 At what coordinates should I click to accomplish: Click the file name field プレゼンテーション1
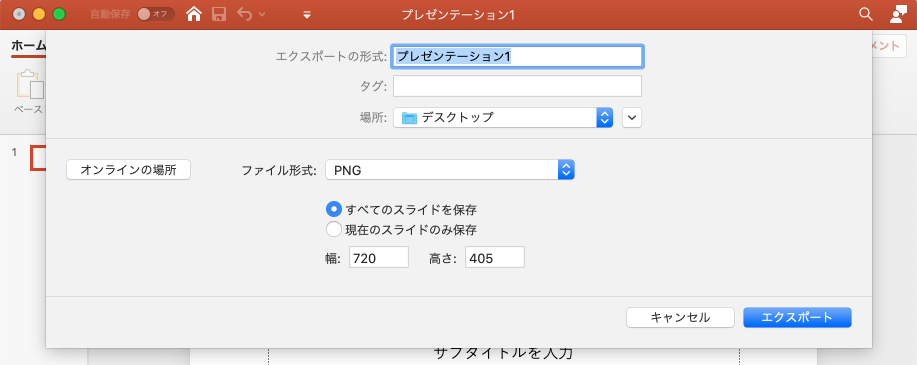click(x=518, y=56)
